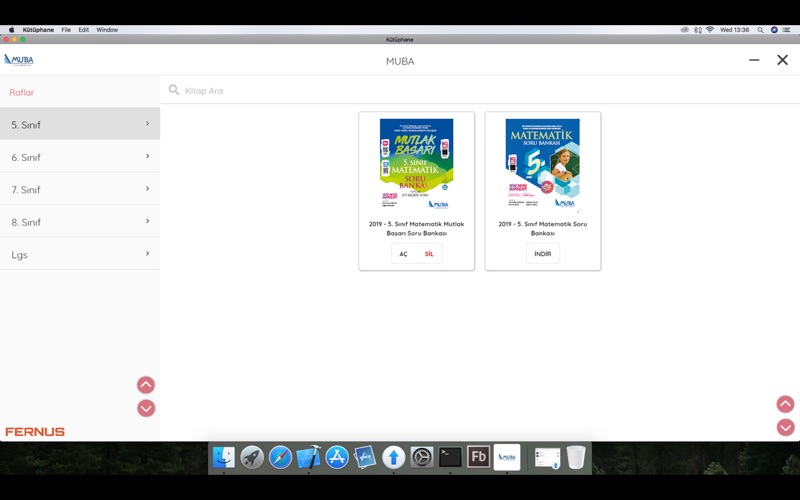Expand the Lgs shelf chevron

pos(147,254)
